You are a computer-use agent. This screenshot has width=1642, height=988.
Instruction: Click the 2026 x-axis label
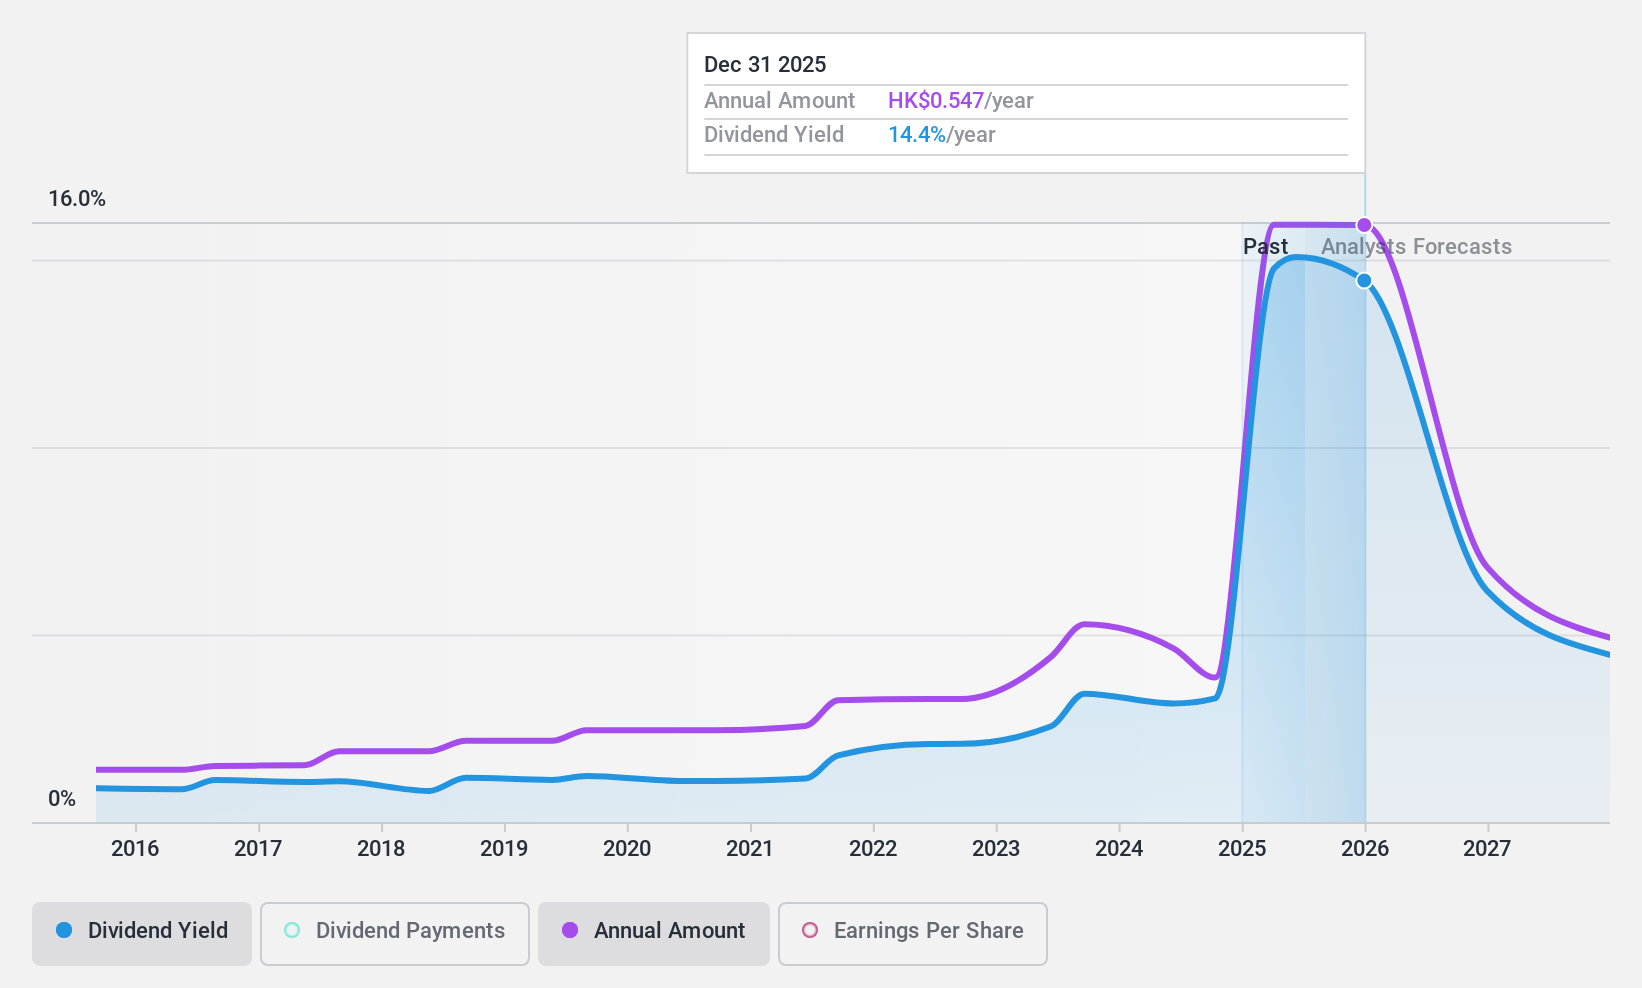click(1365, 849)
